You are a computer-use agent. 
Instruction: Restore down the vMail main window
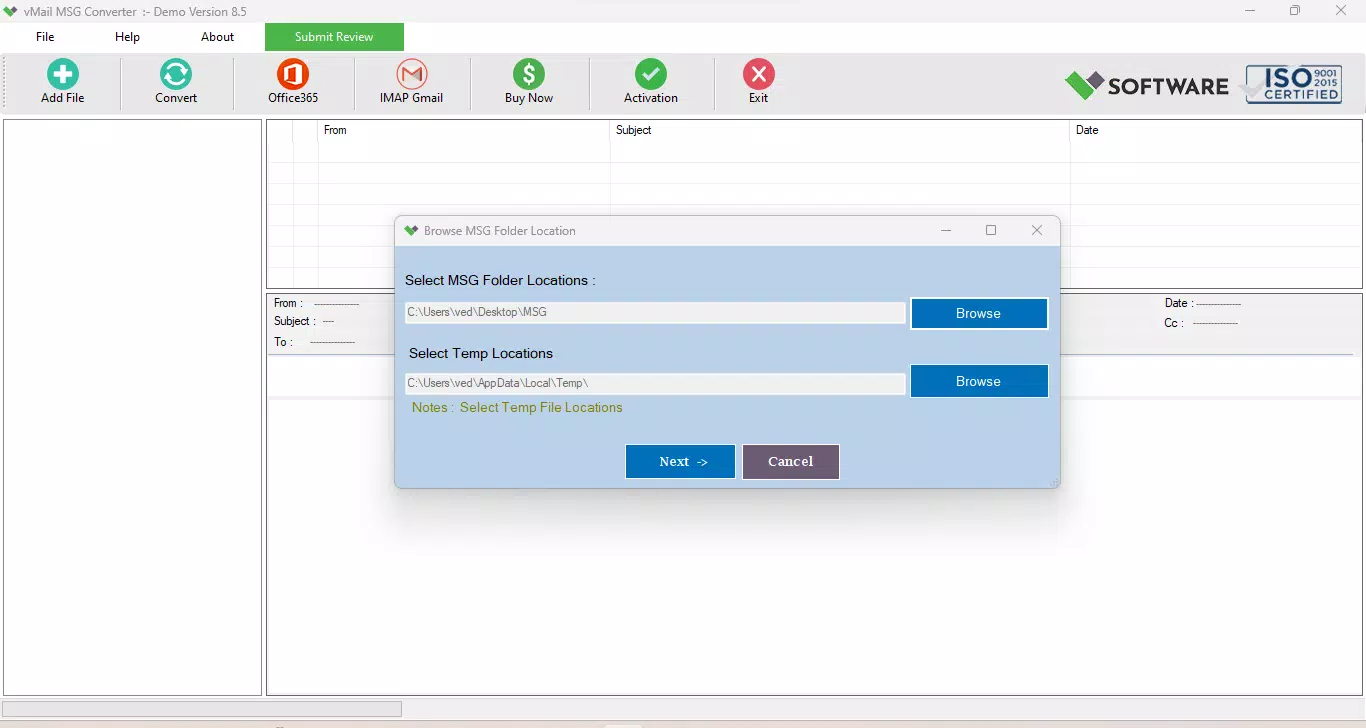(x=1295, y=11)
